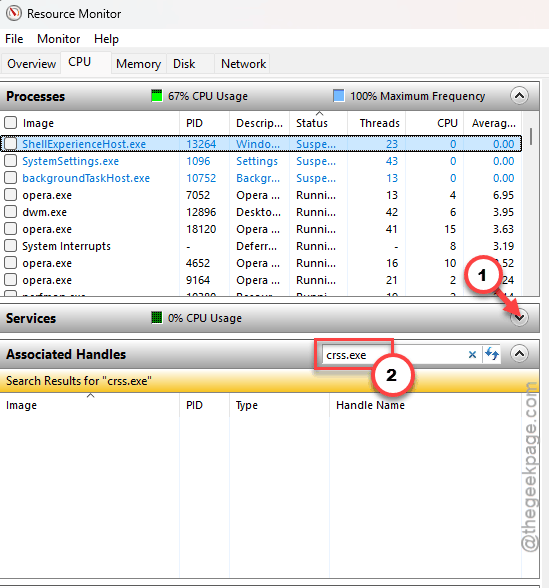The height and width of the screenshot is (588, 549).
Task: Sort processes by Average CPU column header
Action: 492,123
